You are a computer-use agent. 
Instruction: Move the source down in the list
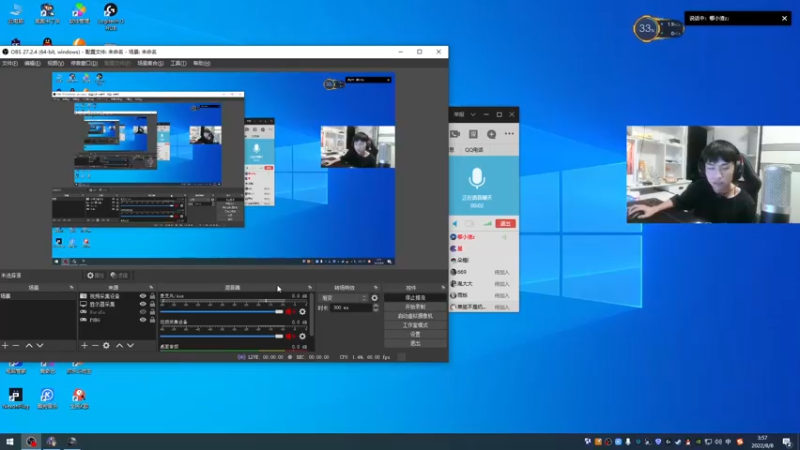tap(131, 345)
